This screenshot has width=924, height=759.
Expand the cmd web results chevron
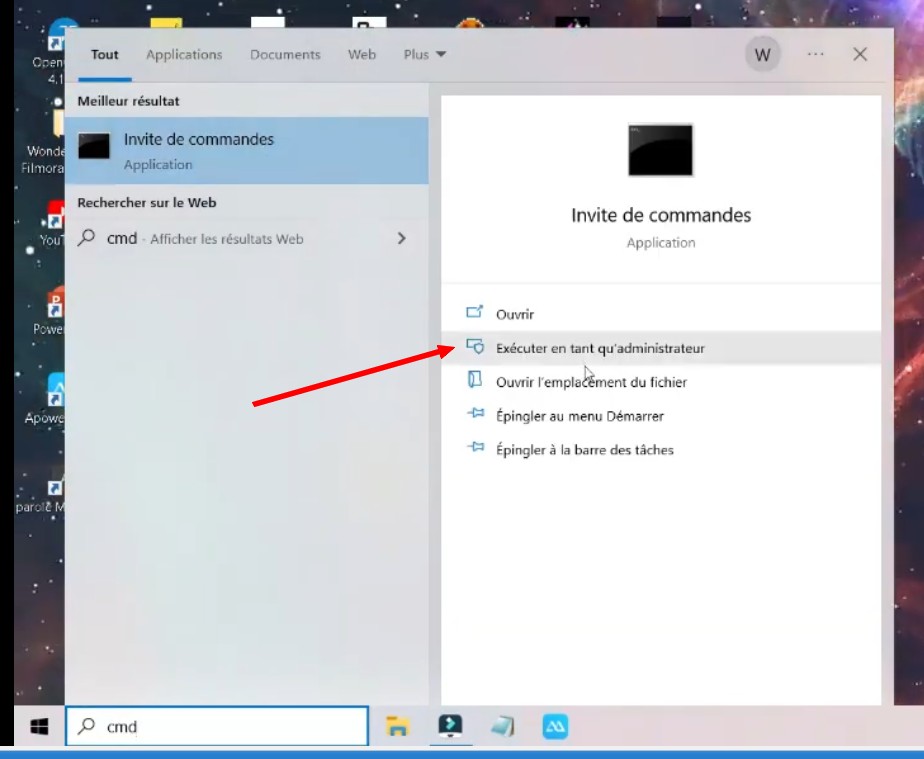(402, 239)
